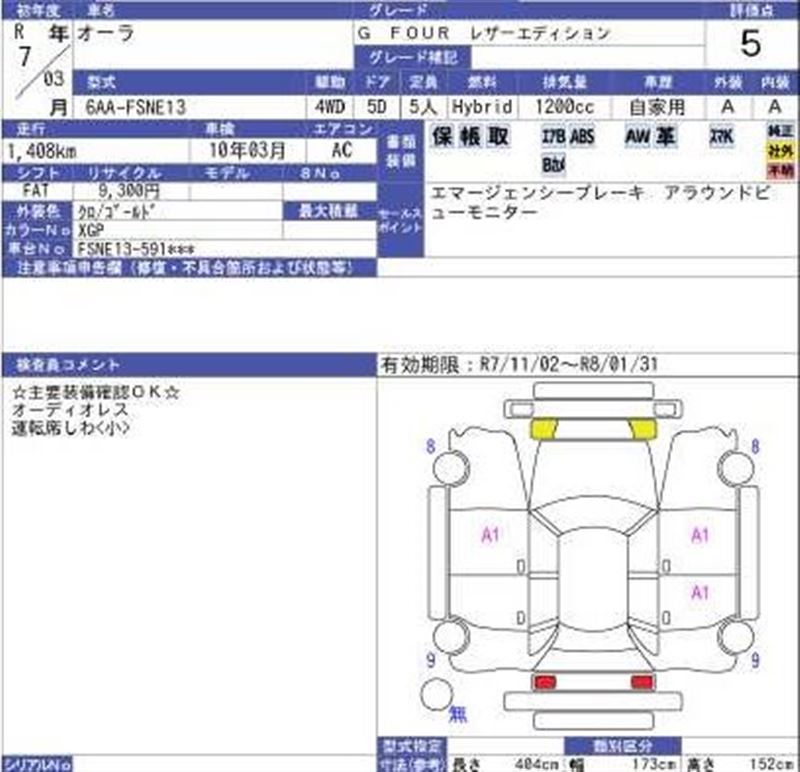Click the length value 404cm
Image resolution: width=800 pixels, height=772 pixels.
[x=538, y=764]
